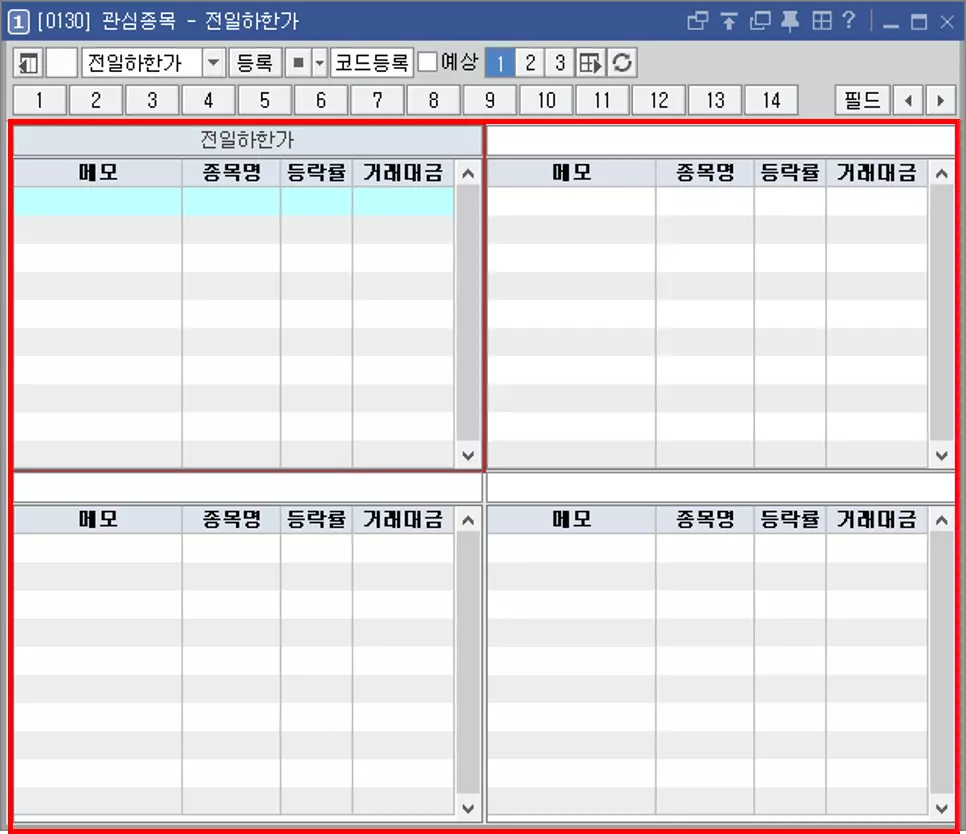Toggle the left side panel icon
The width and height of the screenshot is (966, 834).
[x=28, y=63]
